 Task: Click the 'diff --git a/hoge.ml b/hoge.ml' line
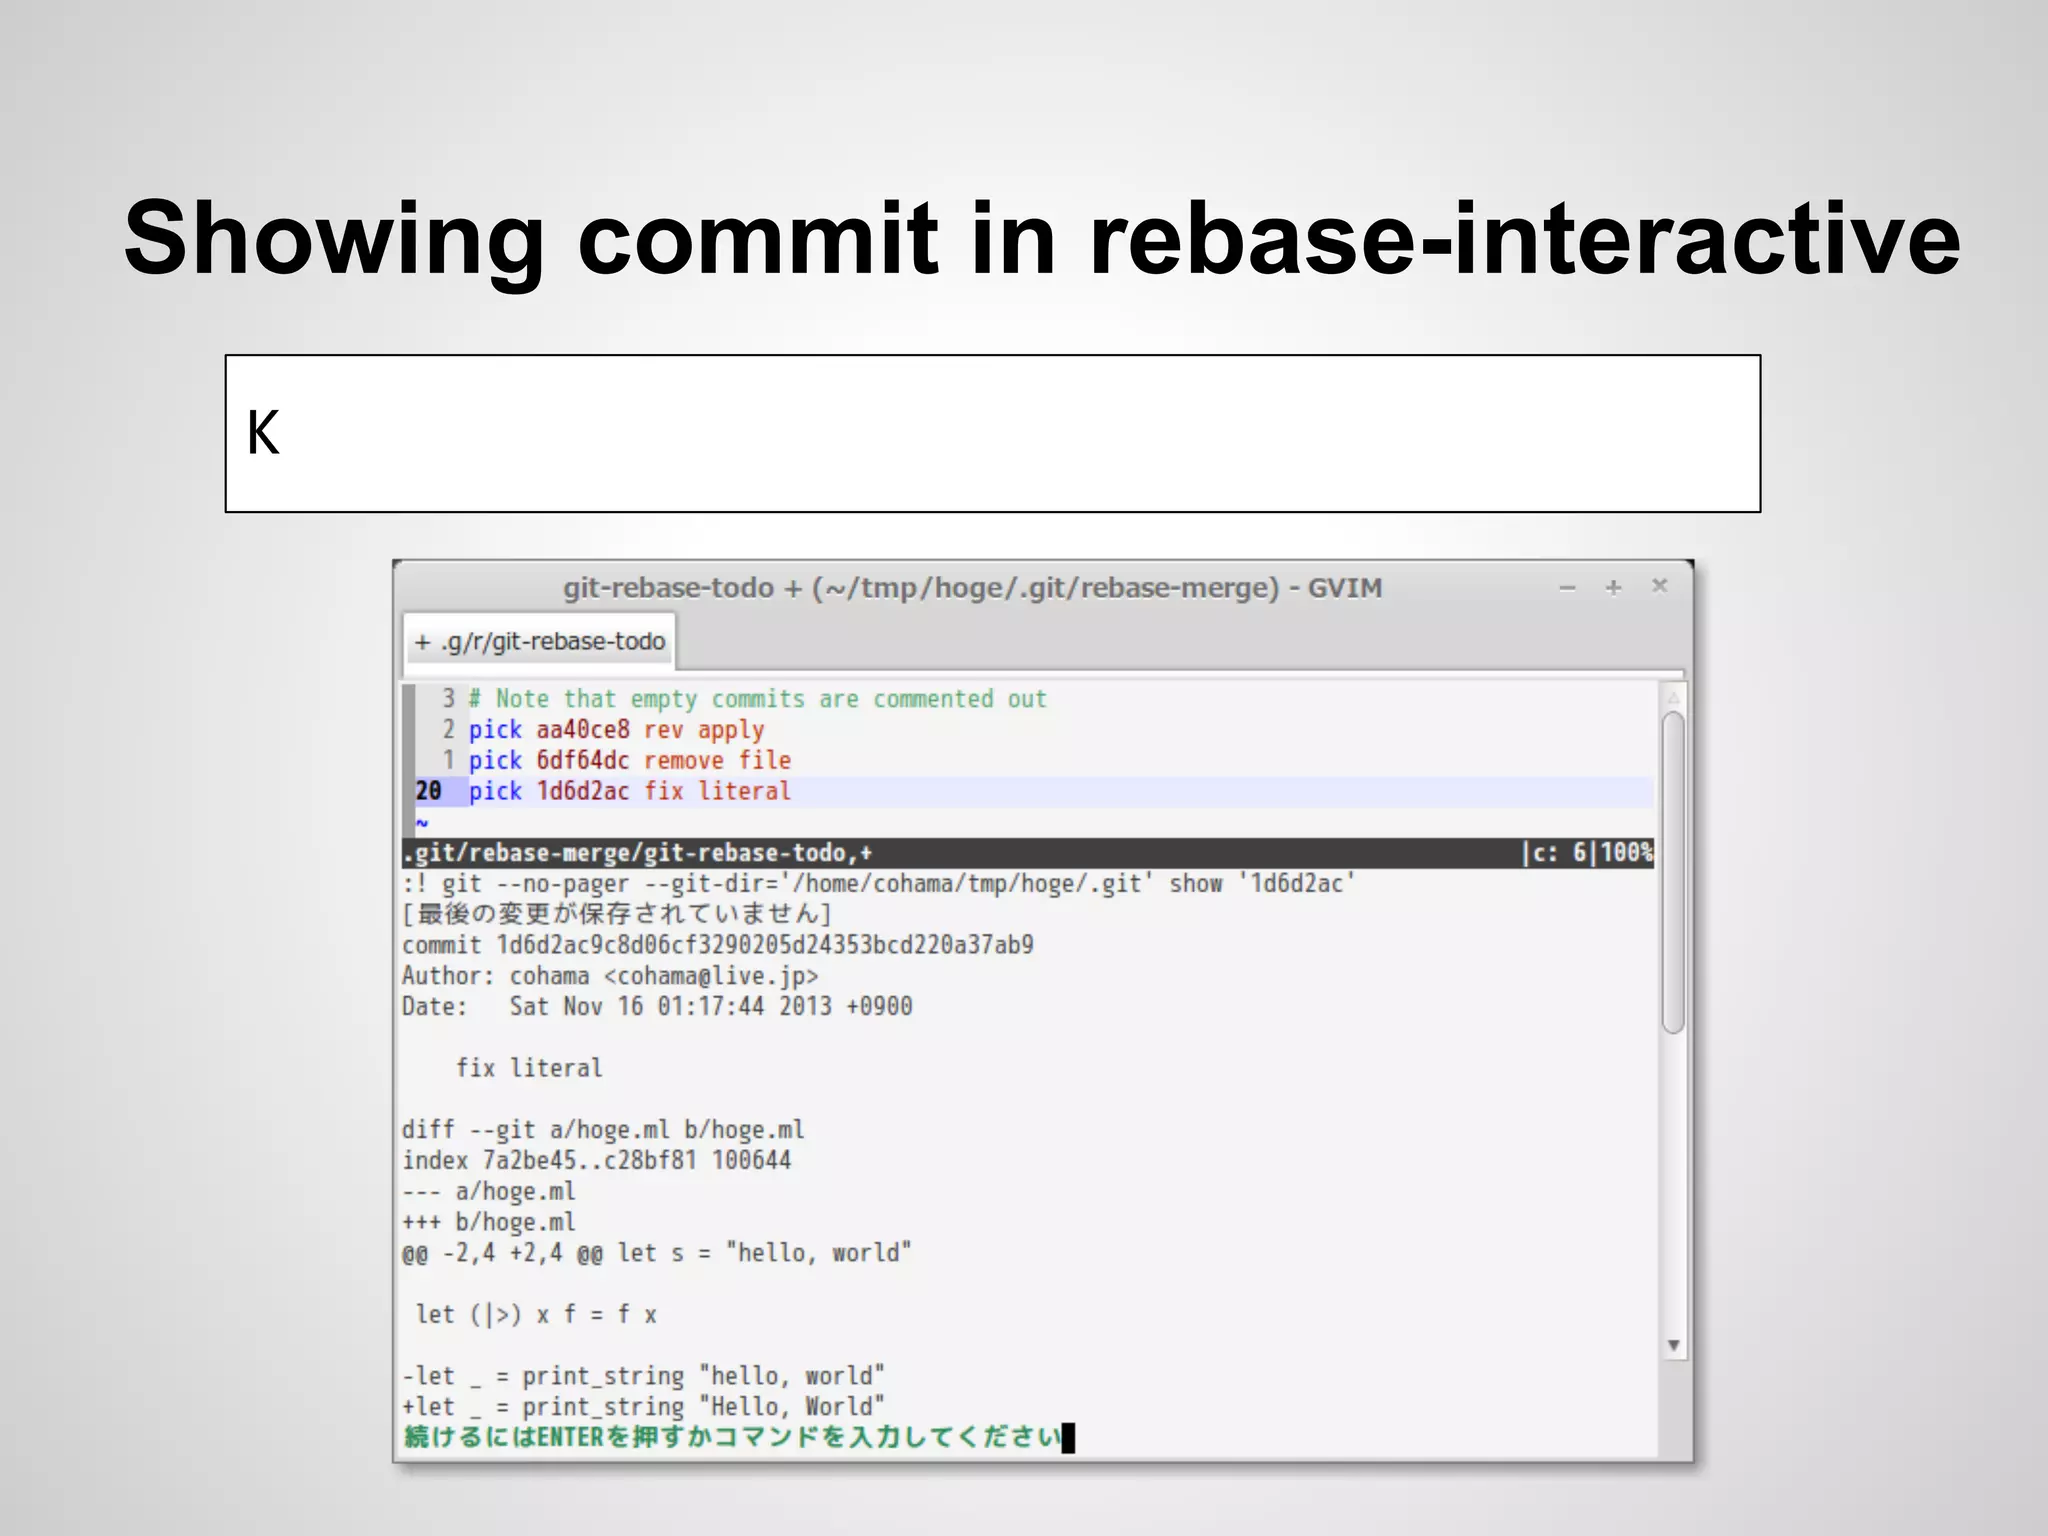point(603,1130)
